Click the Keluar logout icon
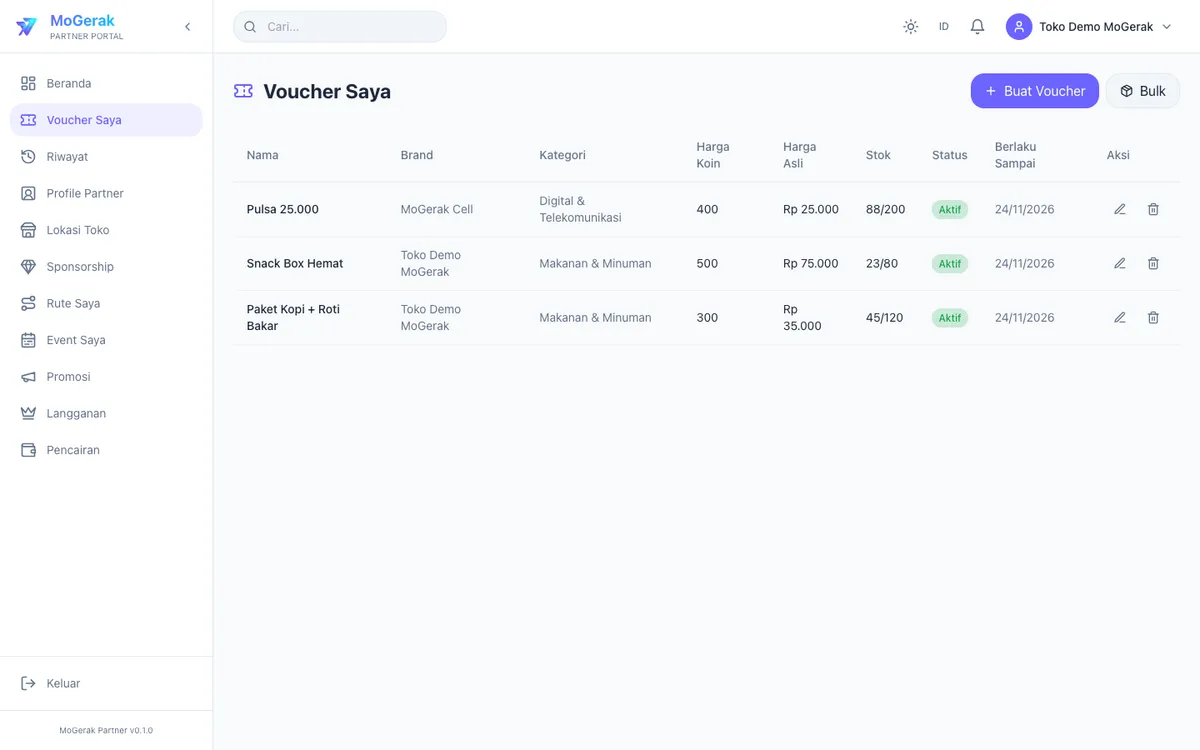This screenshot has height=750, width=1200. point(28,684)
